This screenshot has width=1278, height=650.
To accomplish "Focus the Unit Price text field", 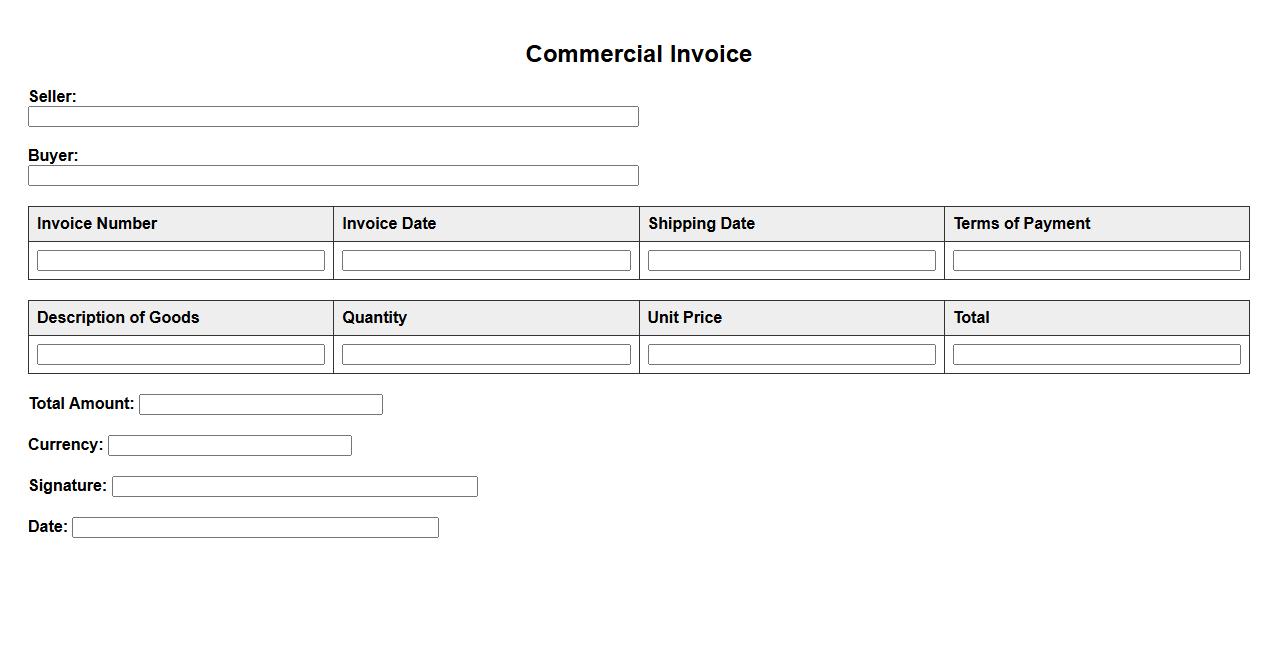I will tap(791, 355).
